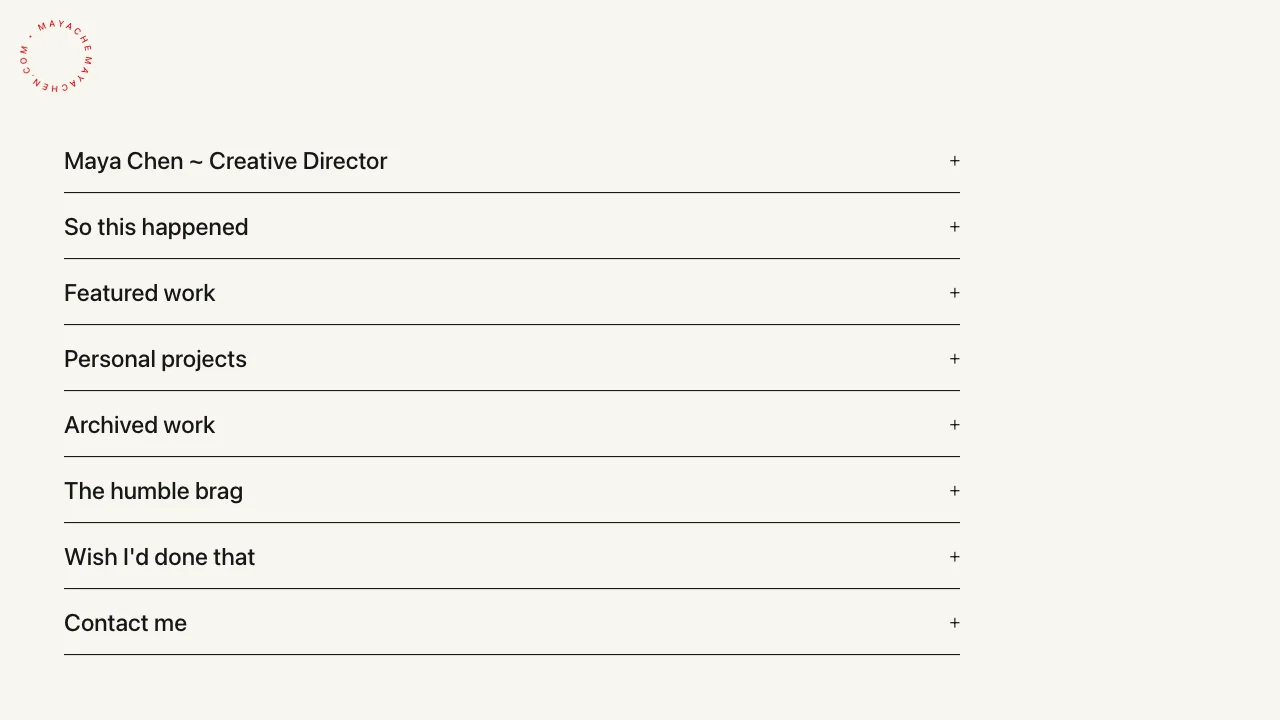Viewport: 1280px width, 720px height.
Task: Click the plus icon next to Personal projects
Action: point(954,359)
